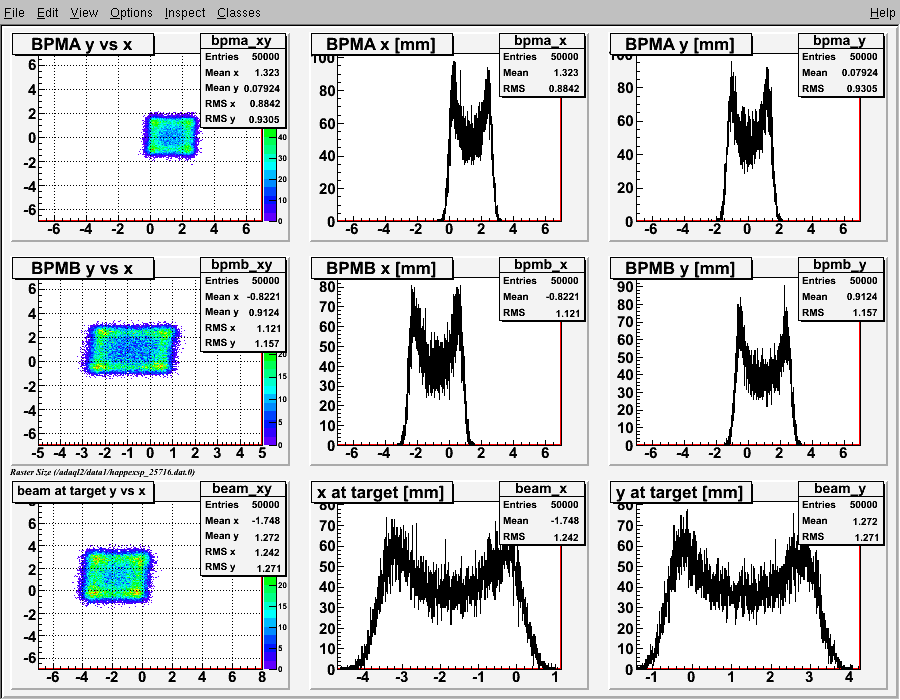Viewport: 900px width, 700px height.
Task: Click 'RMS 1.242' in beam_x stats
Action: point(541,536)
